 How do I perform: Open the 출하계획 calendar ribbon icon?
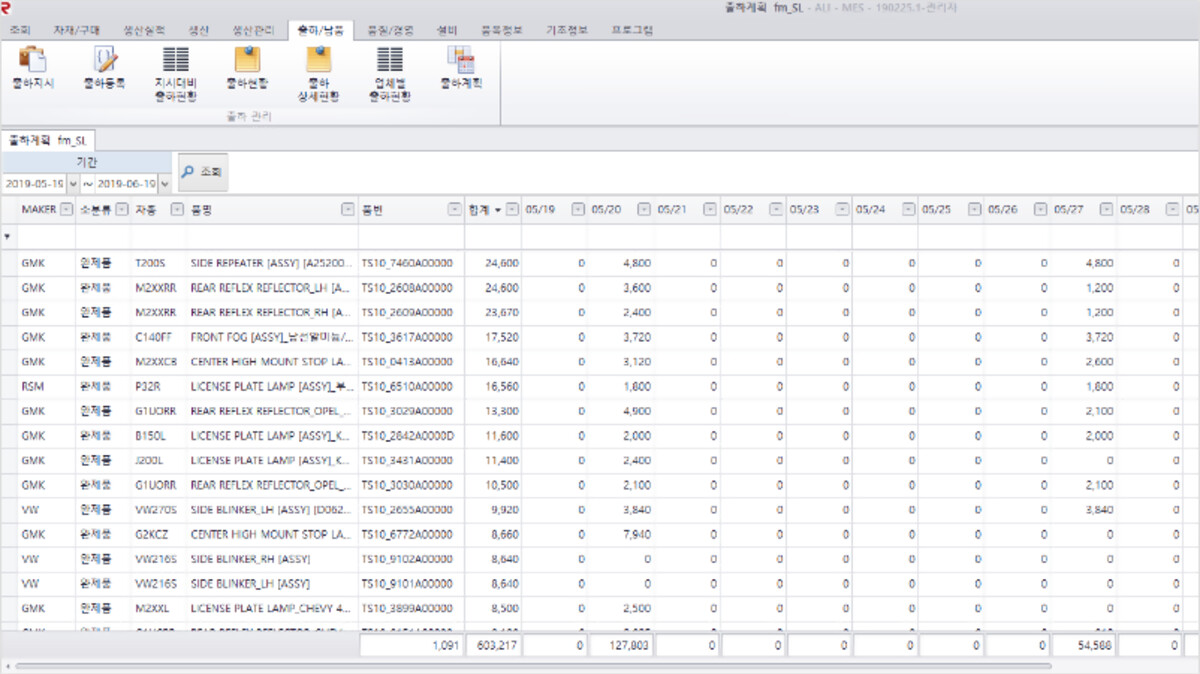(x=461, y=68)
